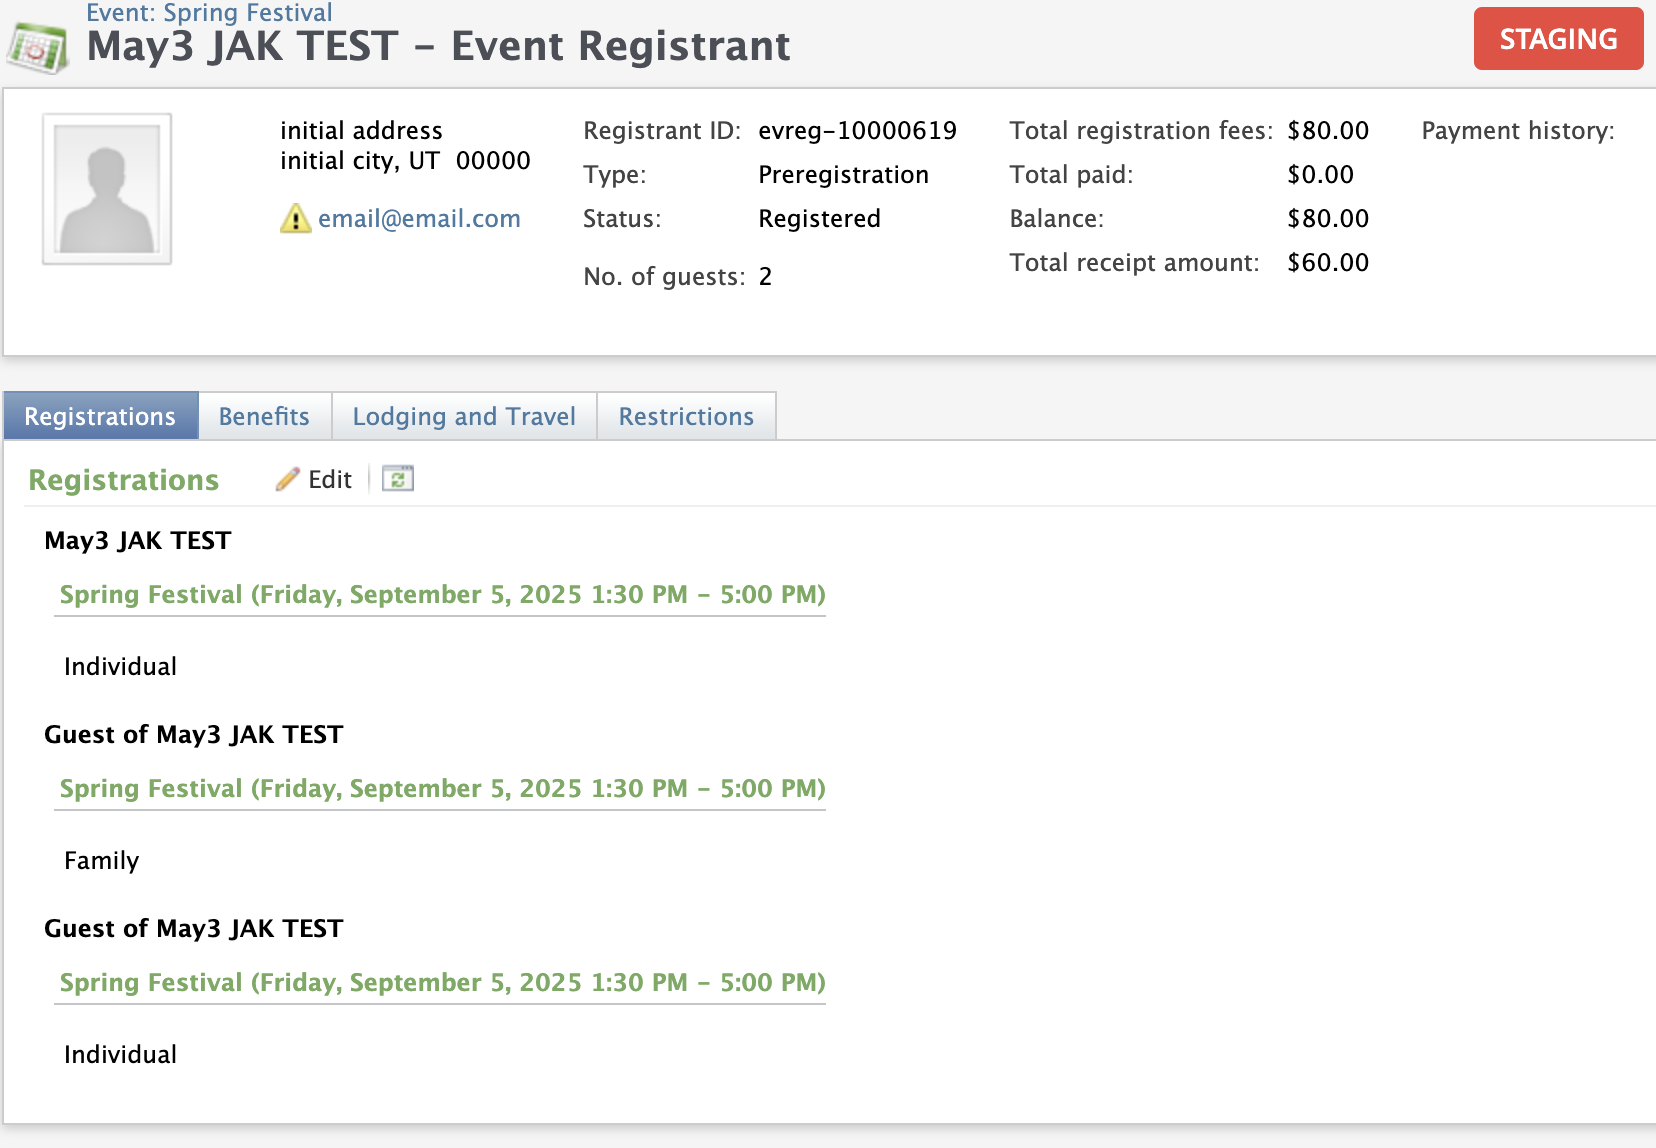Click the Payment history label
Screen dimensions: 1656x1148
pos(1516,130)
